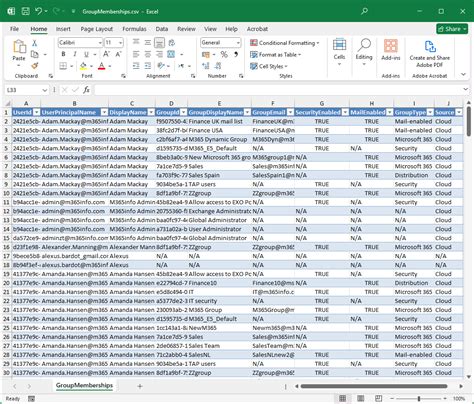Viewport: 474px width, 404px height.
Task: Click the Cells button
Action: (339, 52)
